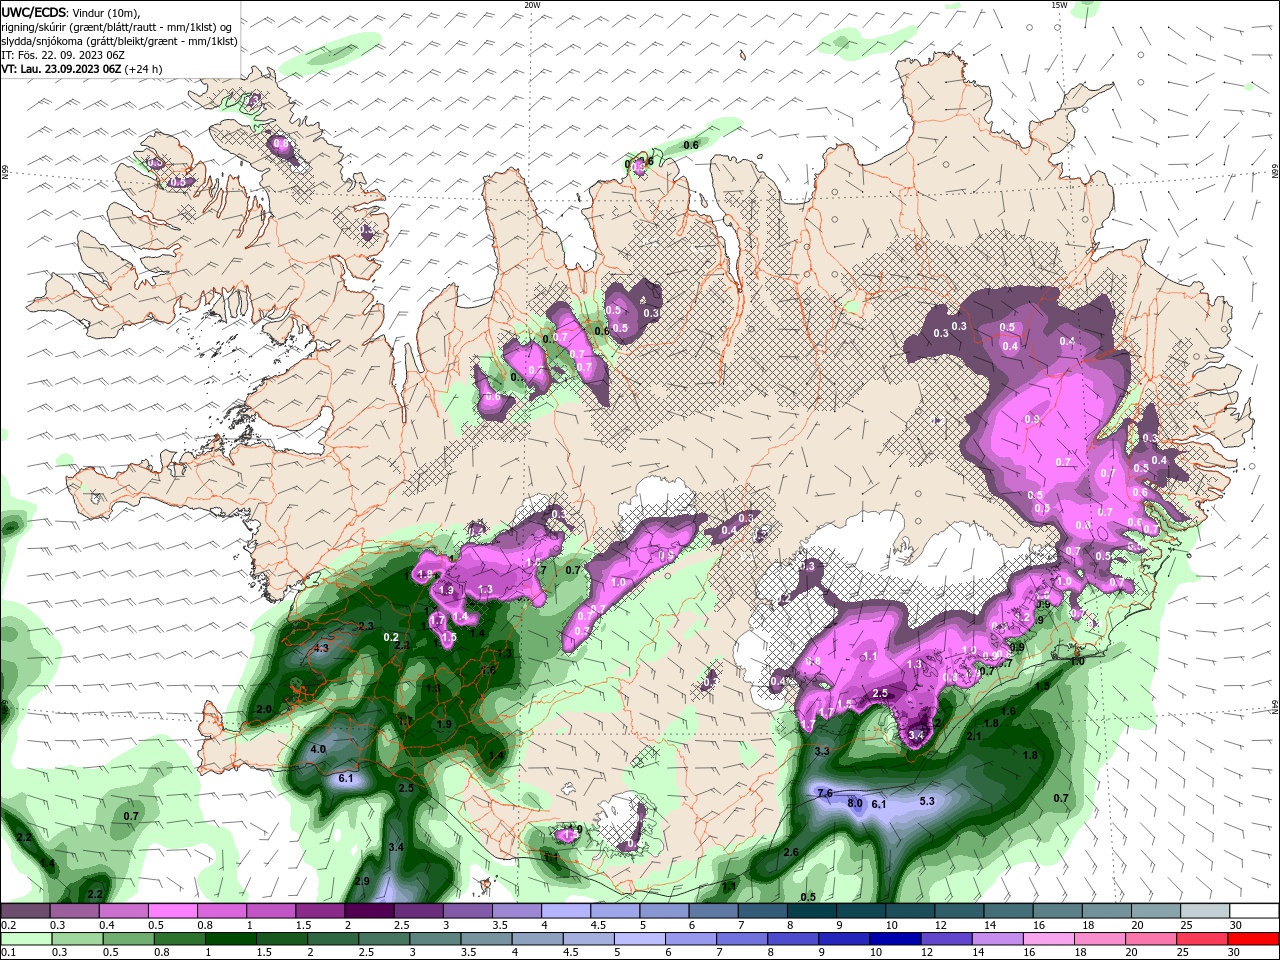This screenshot has height=960, width=1280.
Task: Click the deep navy blue 10 rain swatch
Action: 895,939
